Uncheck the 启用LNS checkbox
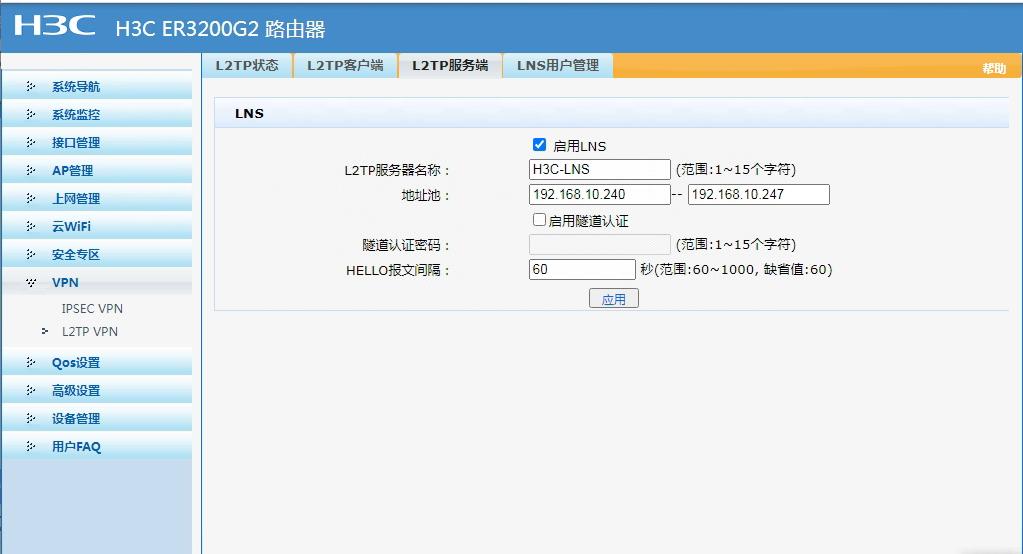The height and width of the screenshot is (554, 1023). coord(540,145)
